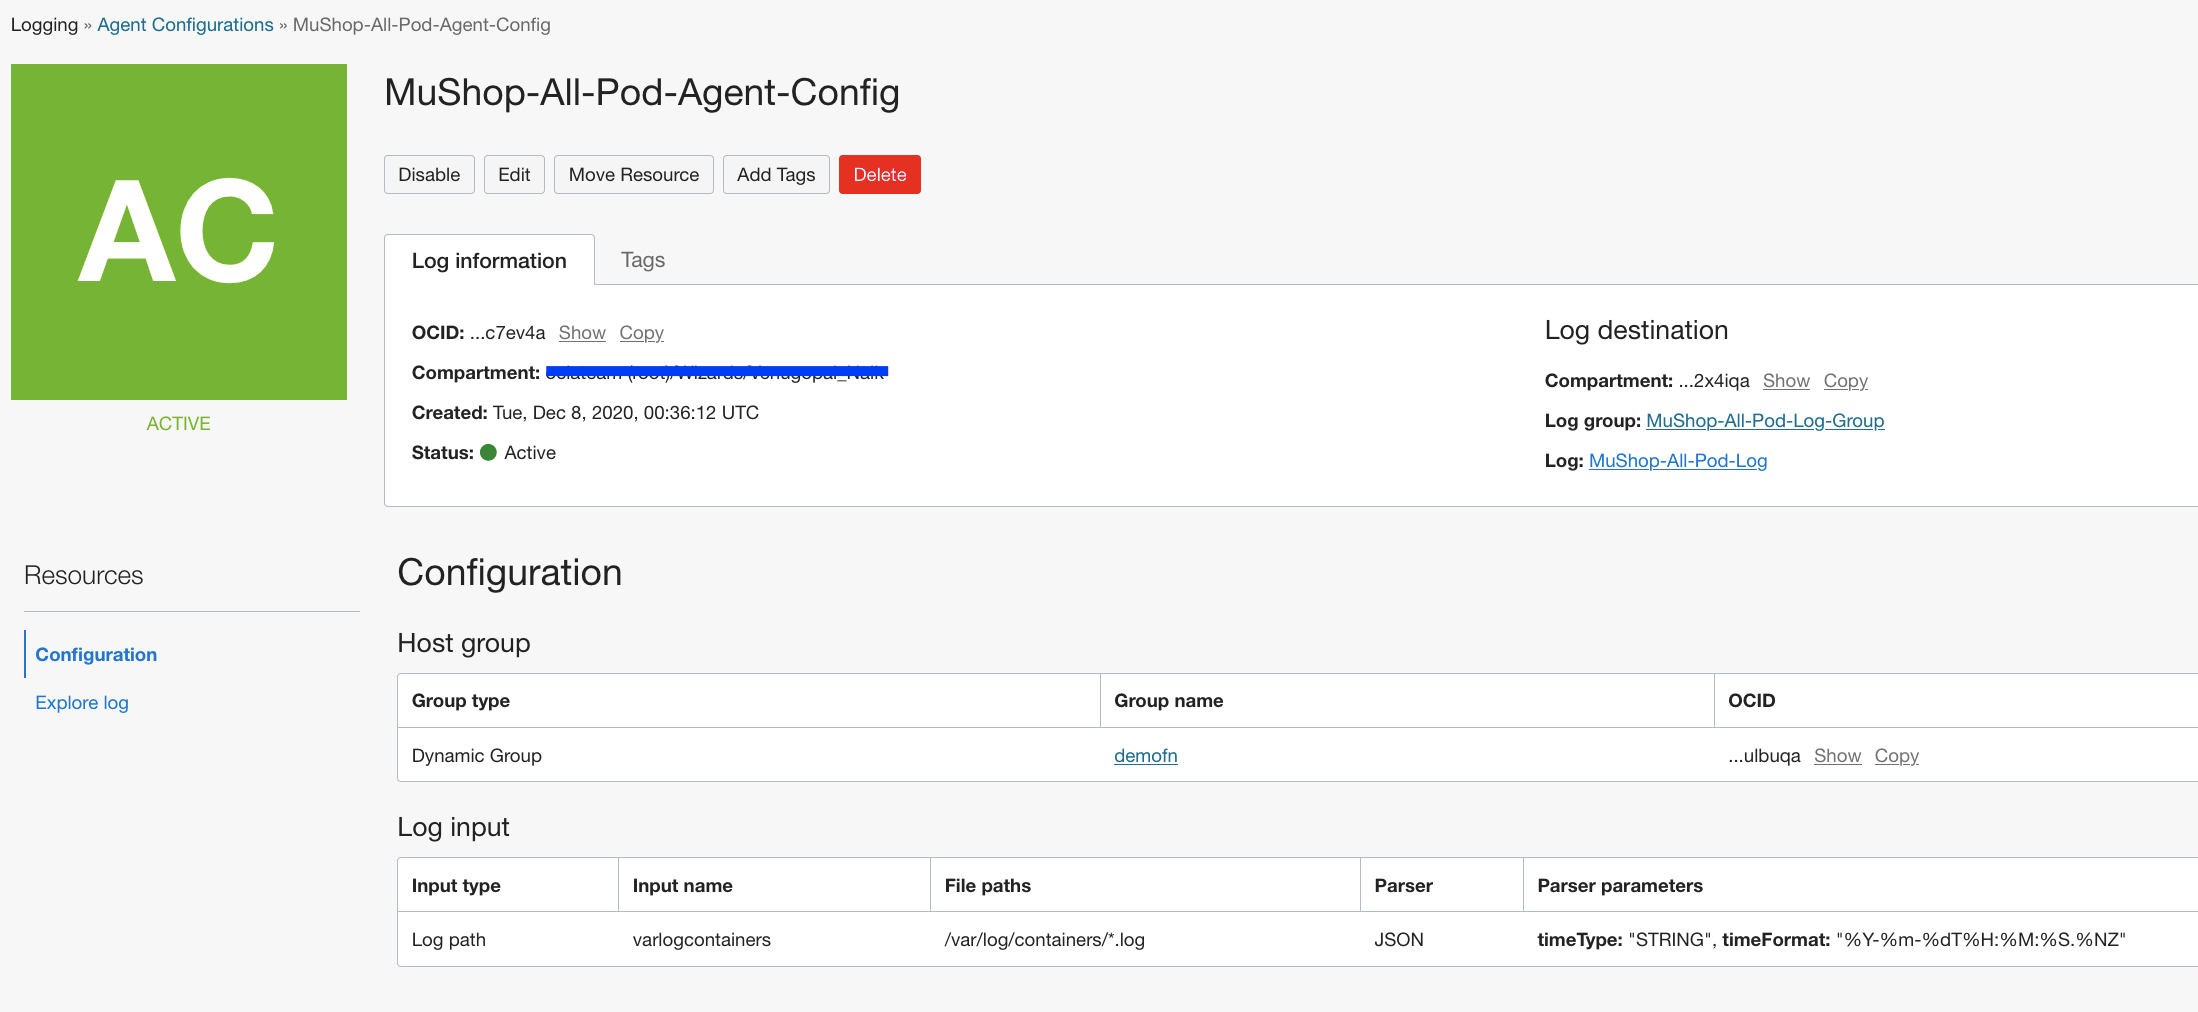Image resolution: width=2198 pixels, height=1012 pixels.
Task: Copy log destination compartment ID 2x4iqa
Action: click(x=1845, y=381)
